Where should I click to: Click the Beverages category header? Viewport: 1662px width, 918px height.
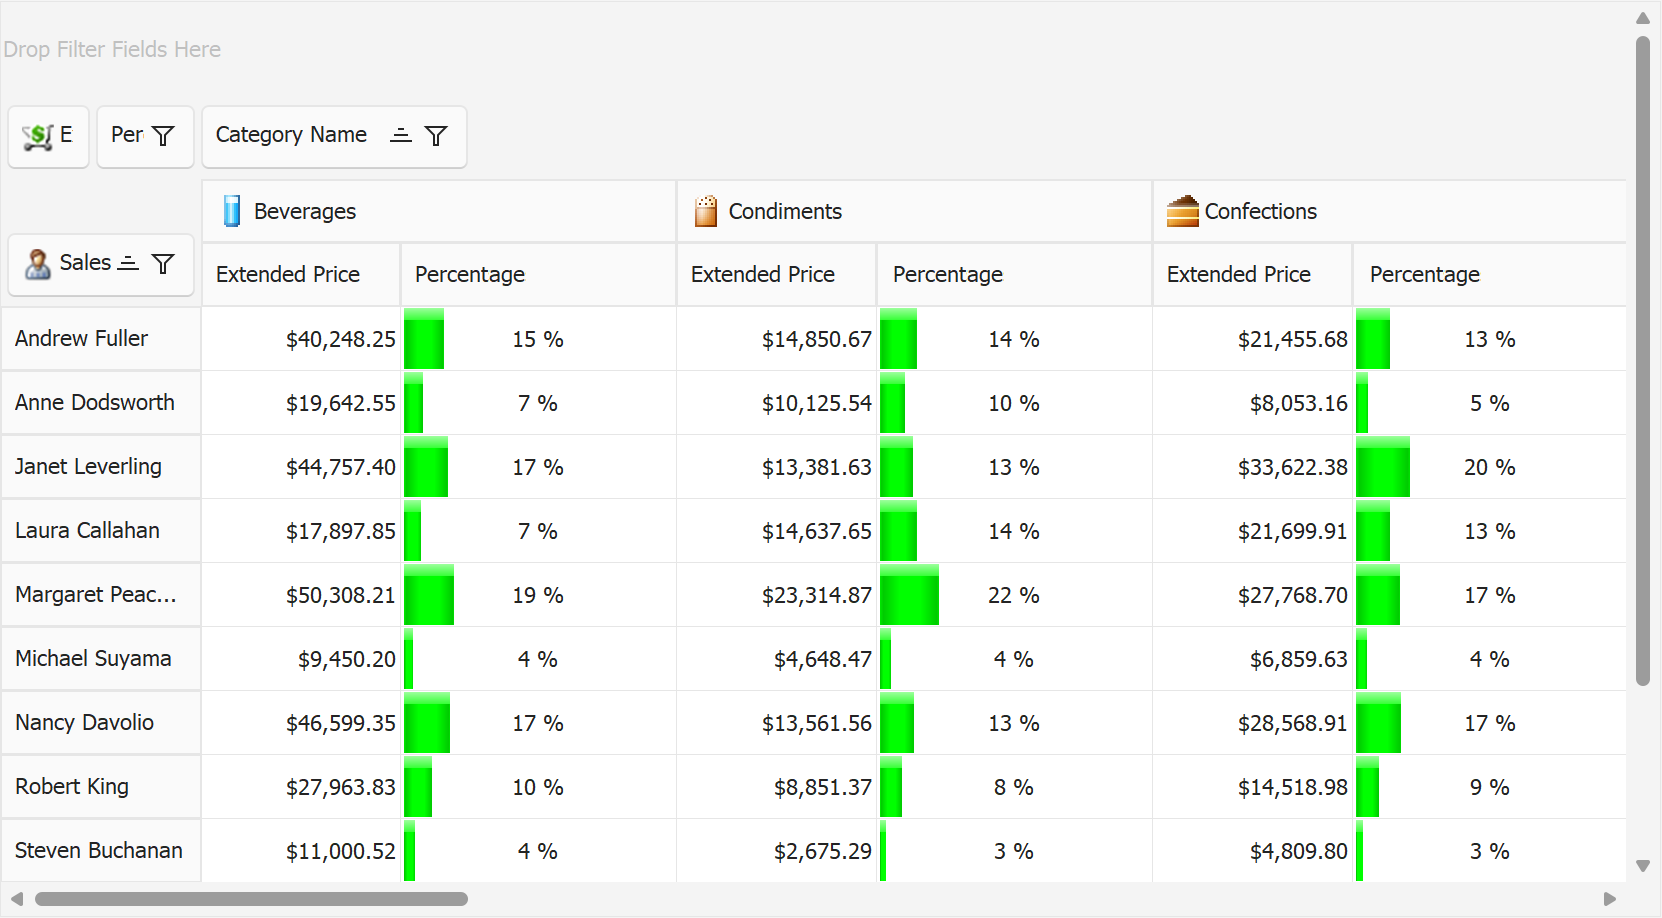click(305, 211)
